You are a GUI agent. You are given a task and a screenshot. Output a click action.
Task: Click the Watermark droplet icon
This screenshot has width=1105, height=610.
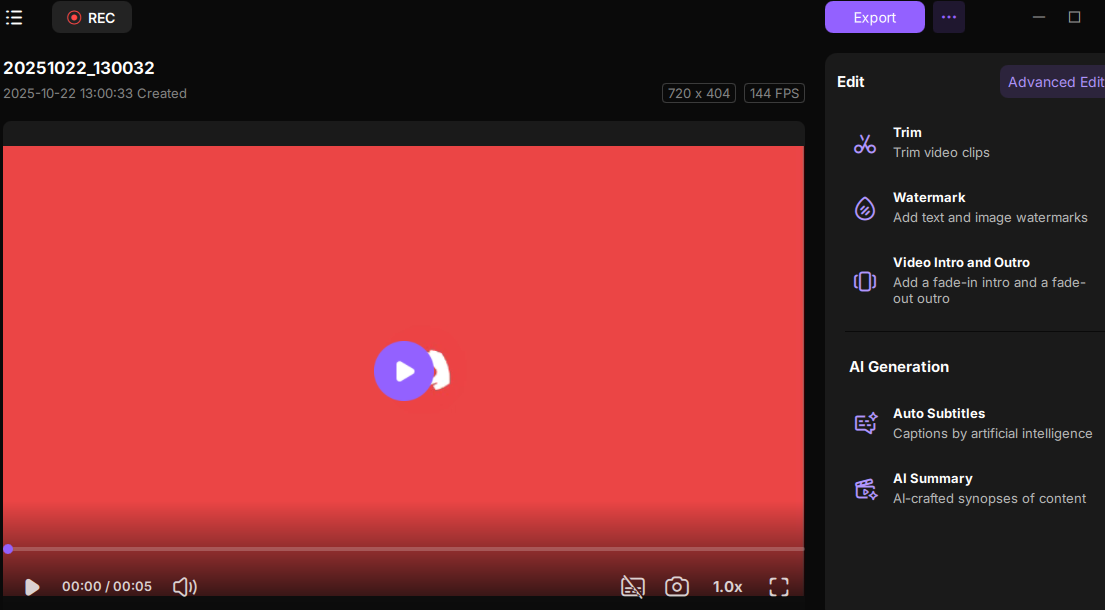pos(865,208)
